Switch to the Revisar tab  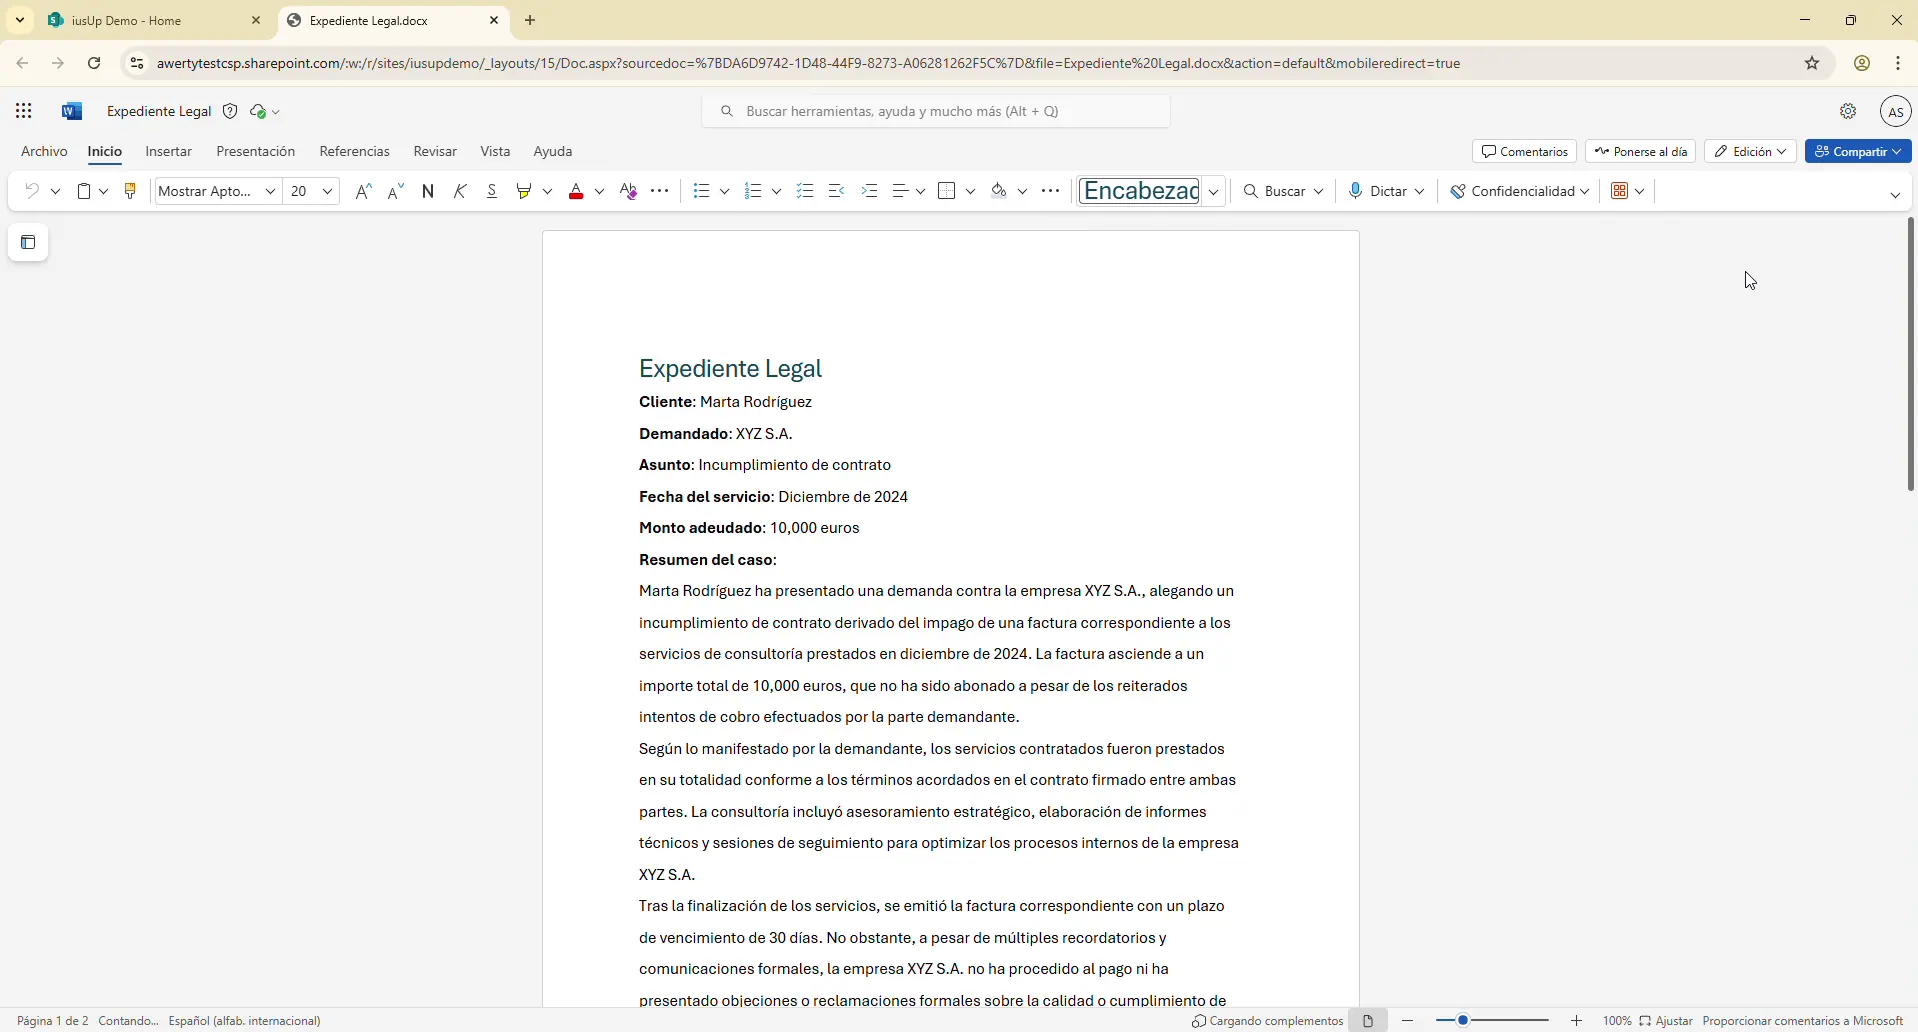coord(435,152)
